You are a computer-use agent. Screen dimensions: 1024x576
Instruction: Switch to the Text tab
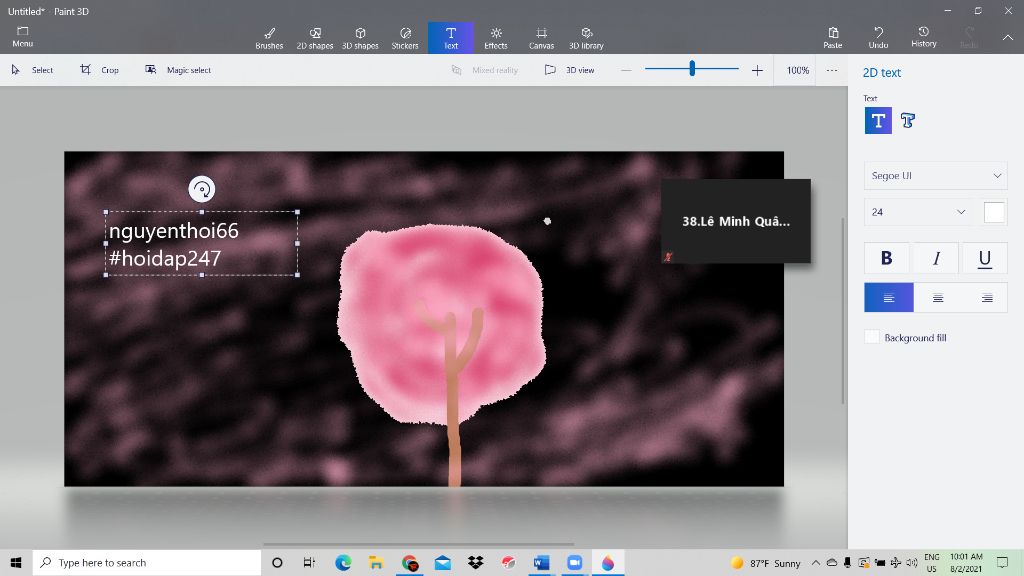coord(451,38)
